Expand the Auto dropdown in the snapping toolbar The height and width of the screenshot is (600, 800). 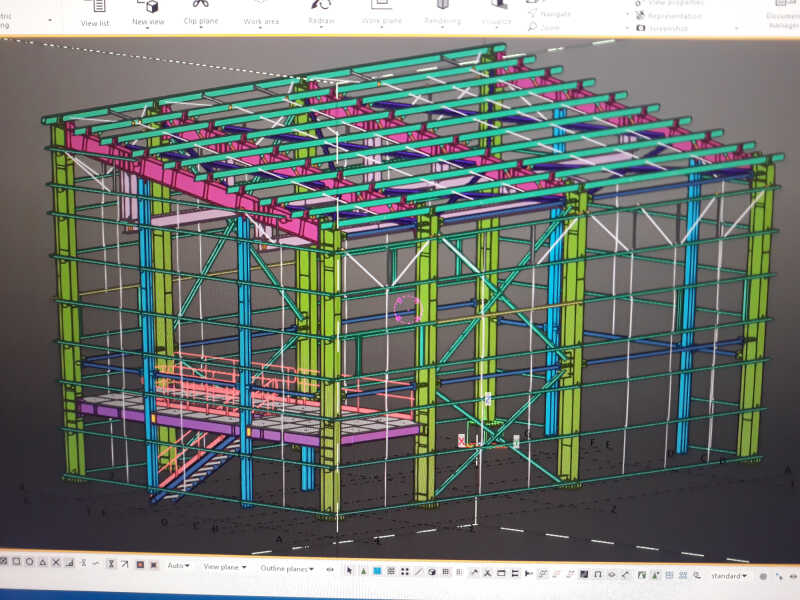pyautogui.click(x=179, y=566)
